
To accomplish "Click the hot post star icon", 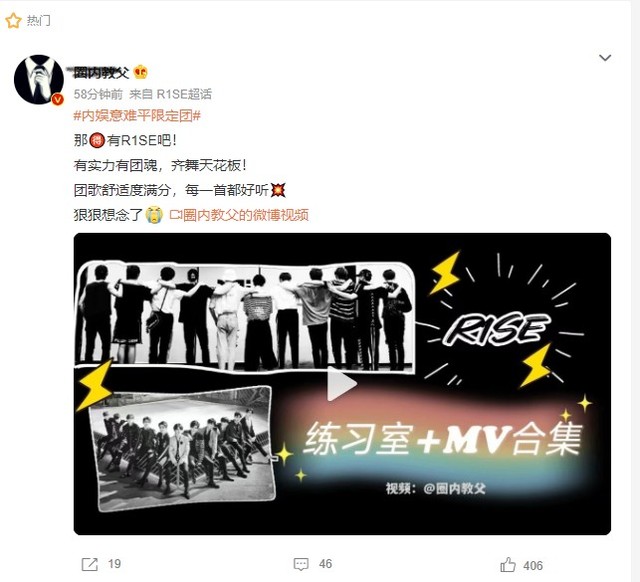I will point(13,20).
